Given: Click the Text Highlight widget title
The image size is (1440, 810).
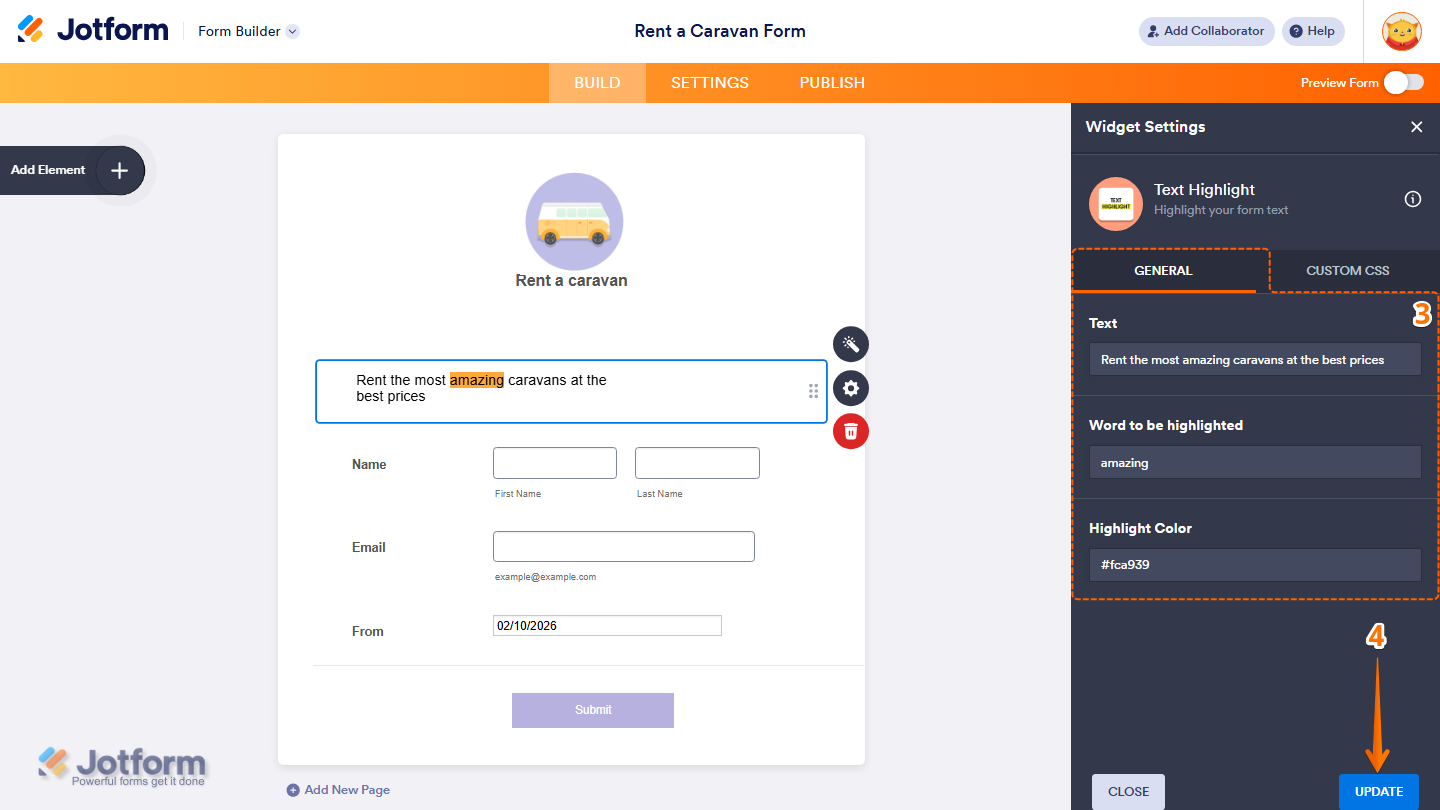Looking at the screenshot, I should [x=1204, y=190].
